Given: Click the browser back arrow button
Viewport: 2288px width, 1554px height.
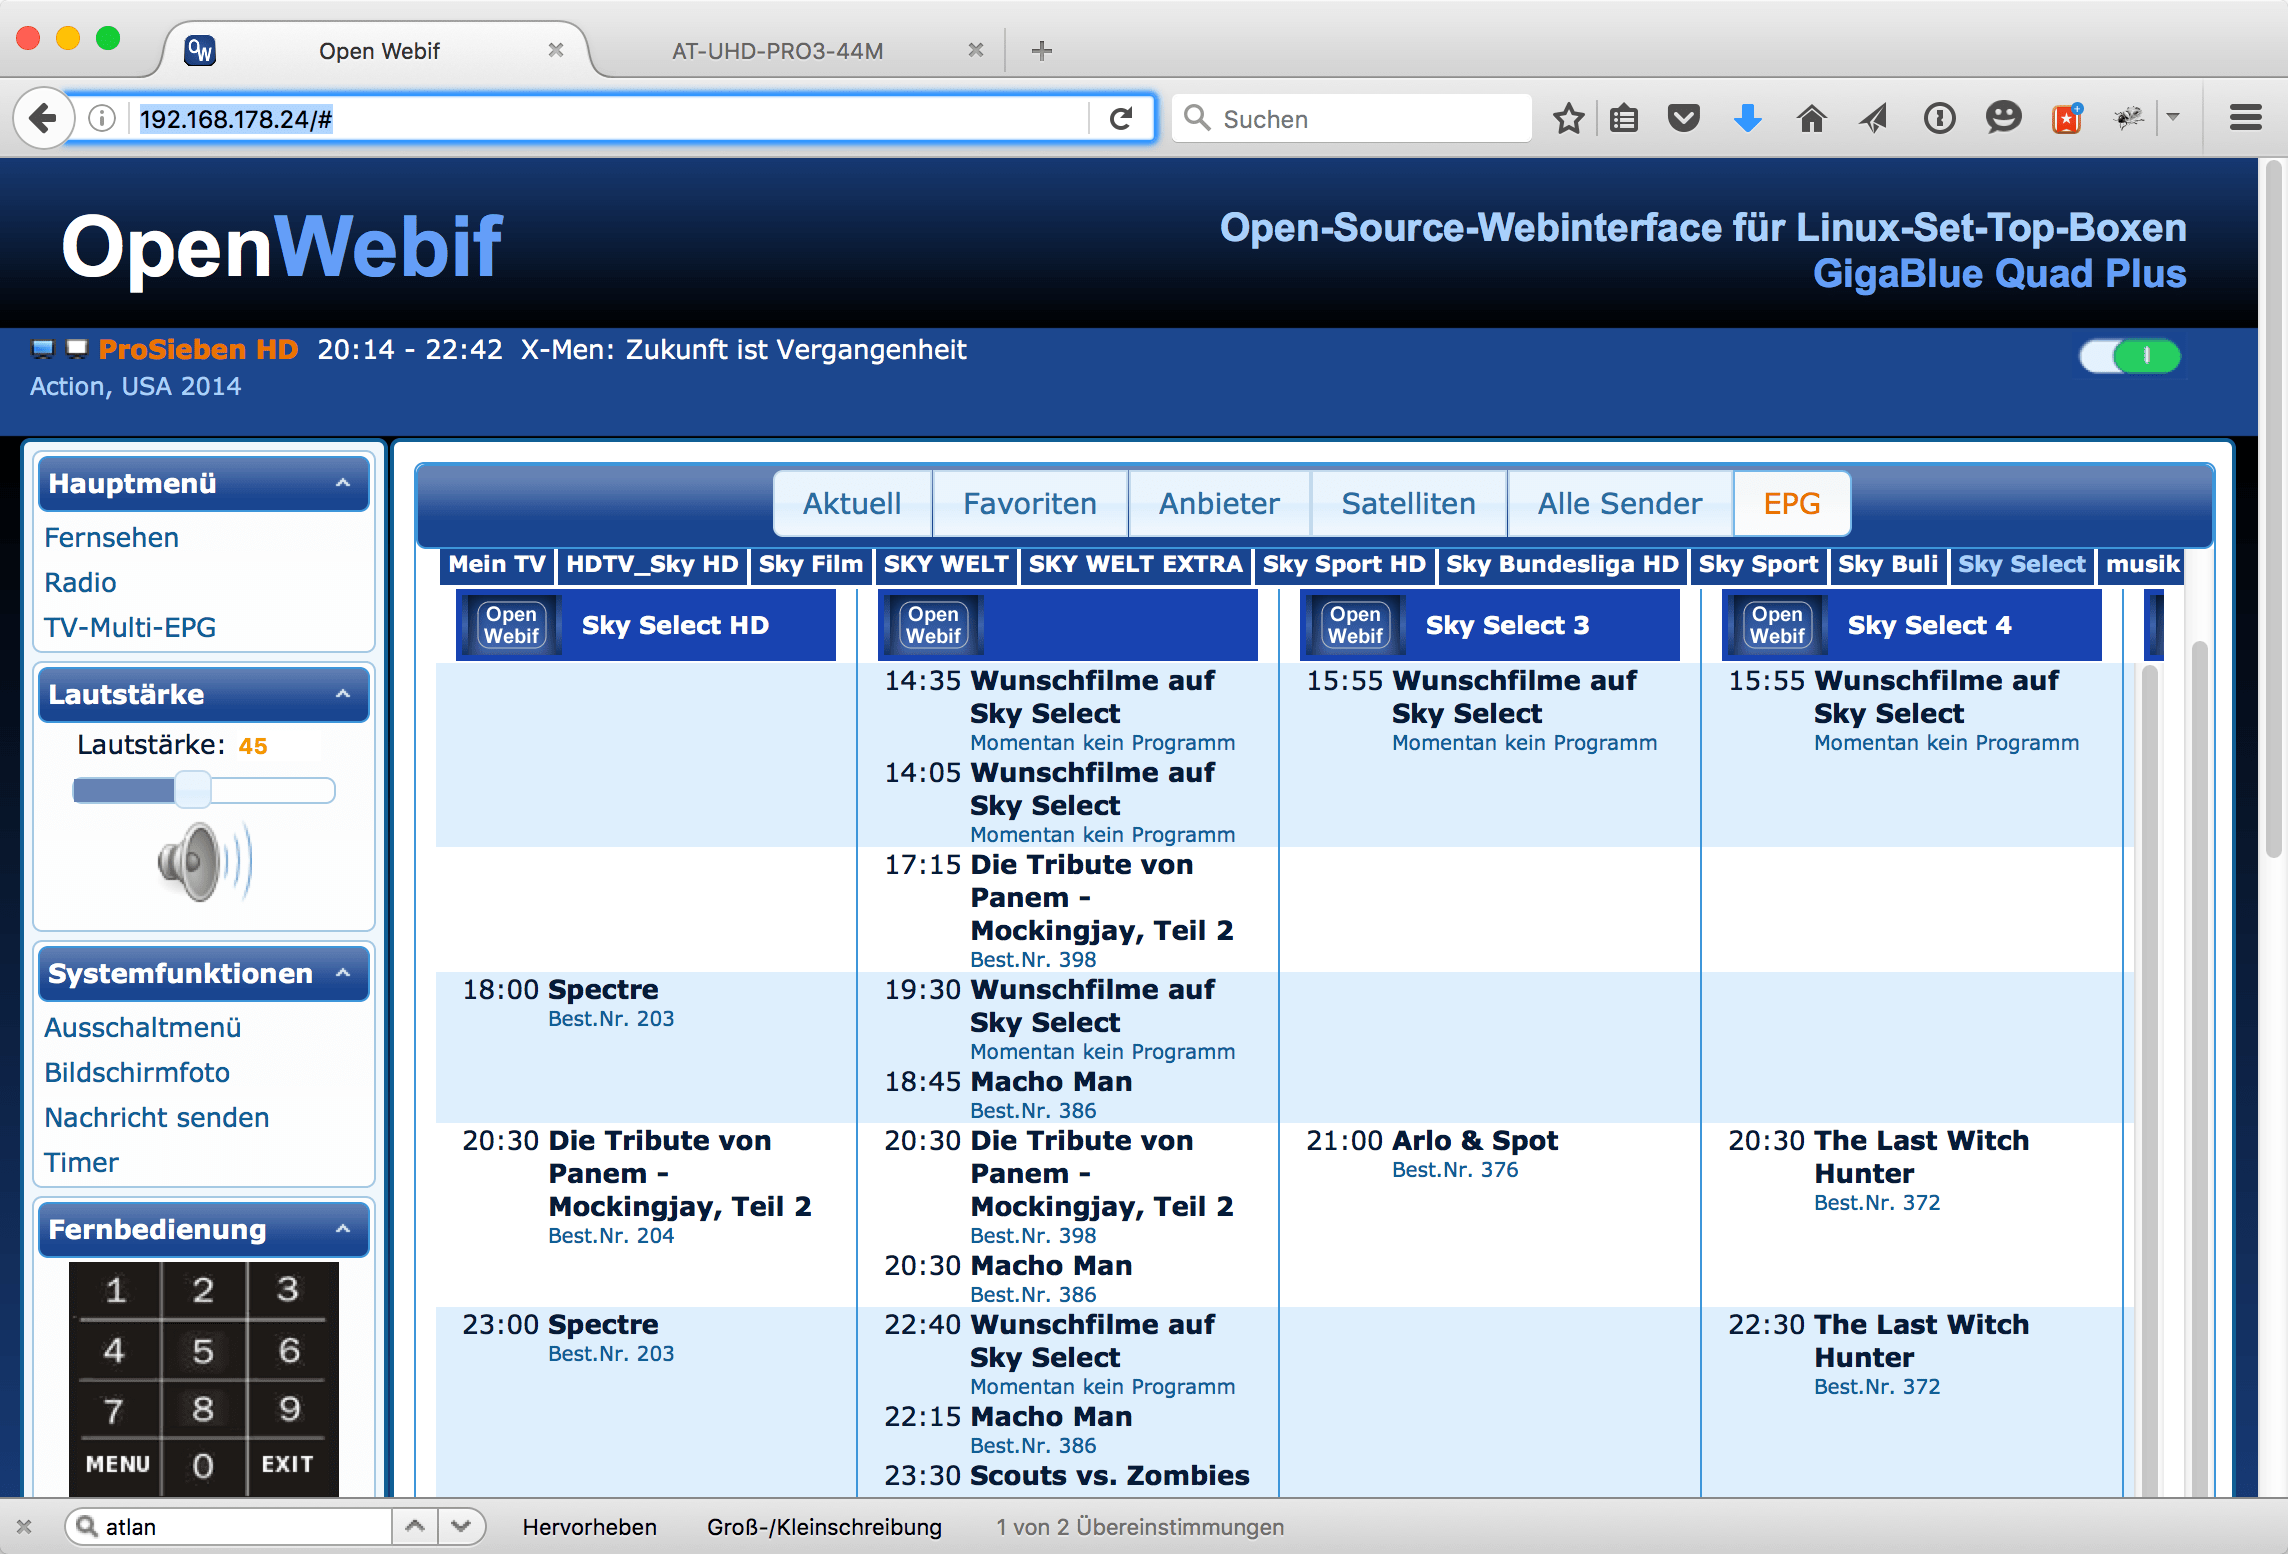Looking at the screenshot, I should click(44, 119).
